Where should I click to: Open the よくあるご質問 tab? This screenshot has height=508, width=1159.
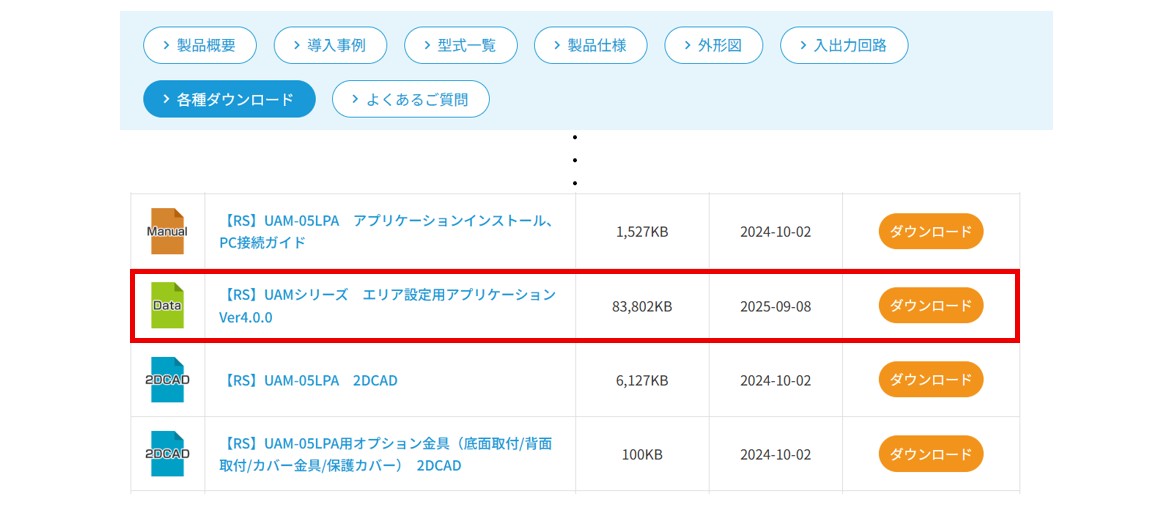pyautogui.click(x=410, y=99)
